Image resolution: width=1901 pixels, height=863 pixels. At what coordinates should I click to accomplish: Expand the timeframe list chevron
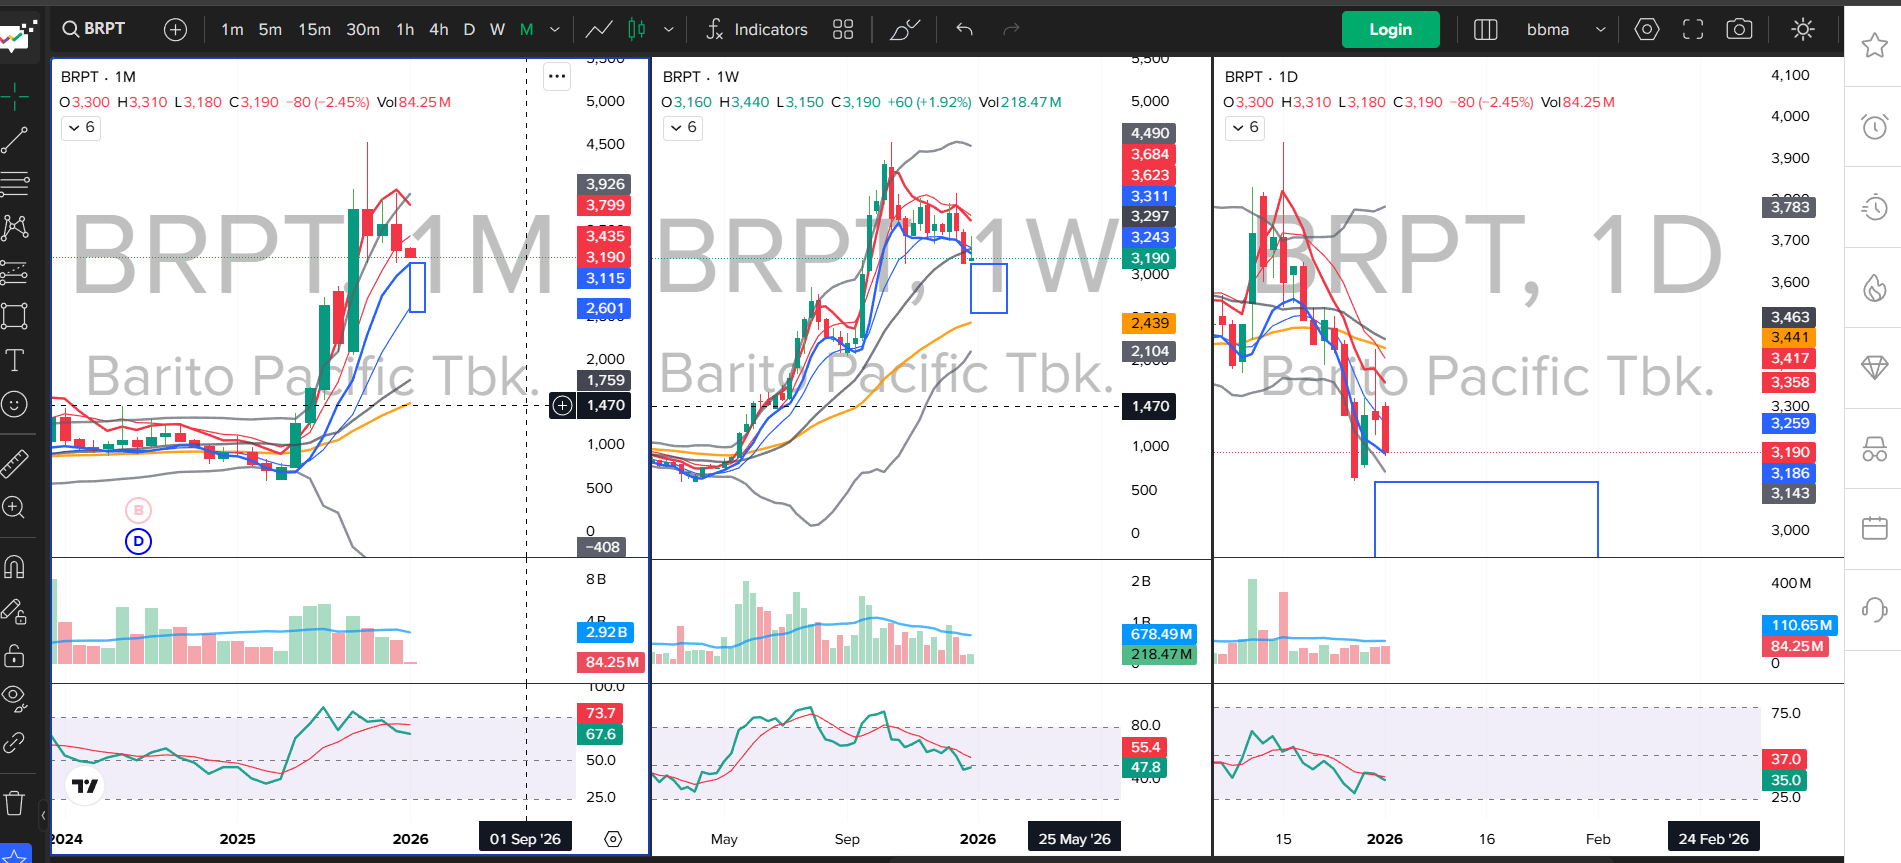click(x=555, y=29)
